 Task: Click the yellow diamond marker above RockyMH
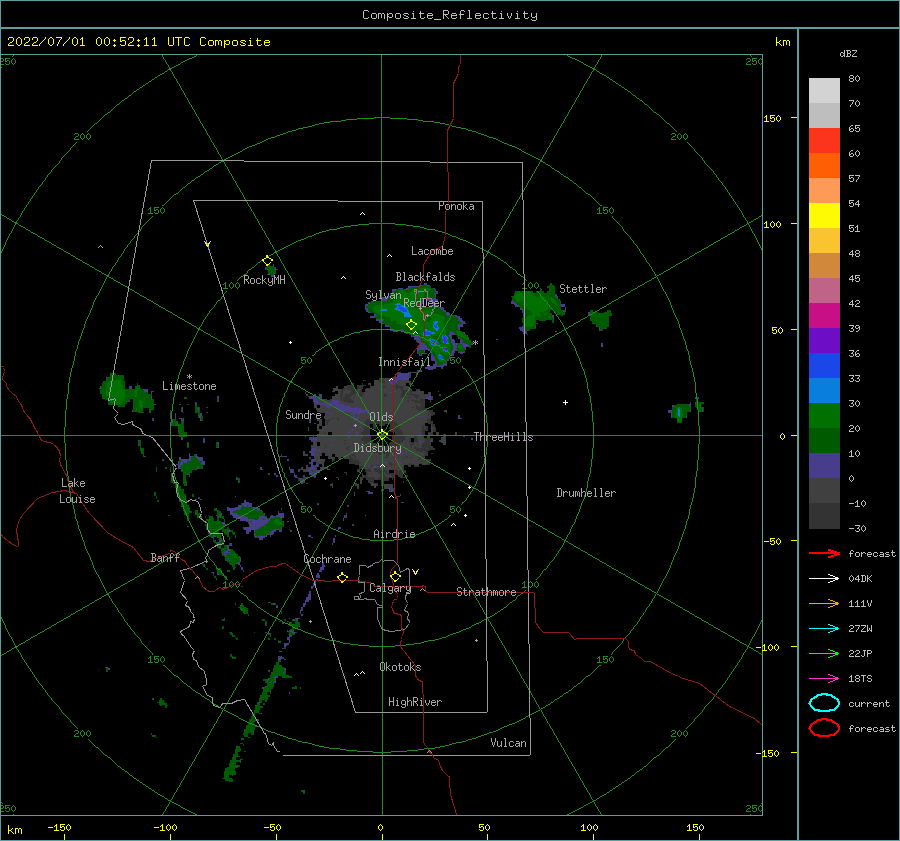(x=267, y=261)
